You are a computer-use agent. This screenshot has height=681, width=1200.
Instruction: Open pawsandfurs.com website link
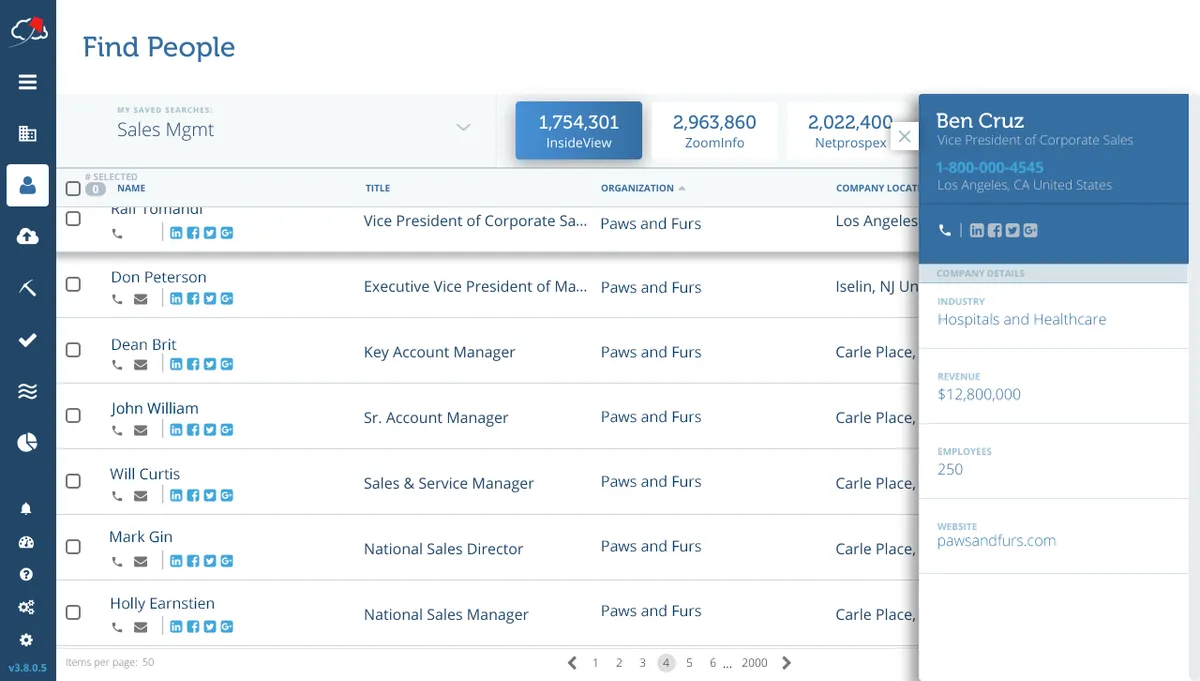coord(996,541)
